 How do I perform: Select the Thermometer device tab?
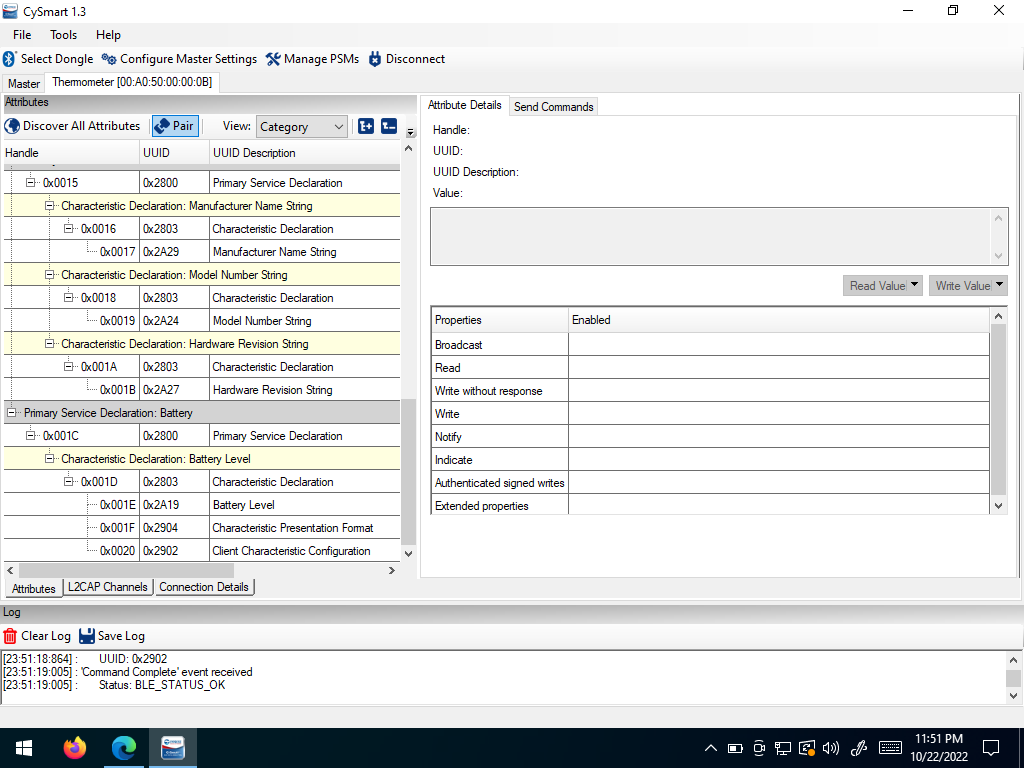pyautogui.click(x=132, y=82)
